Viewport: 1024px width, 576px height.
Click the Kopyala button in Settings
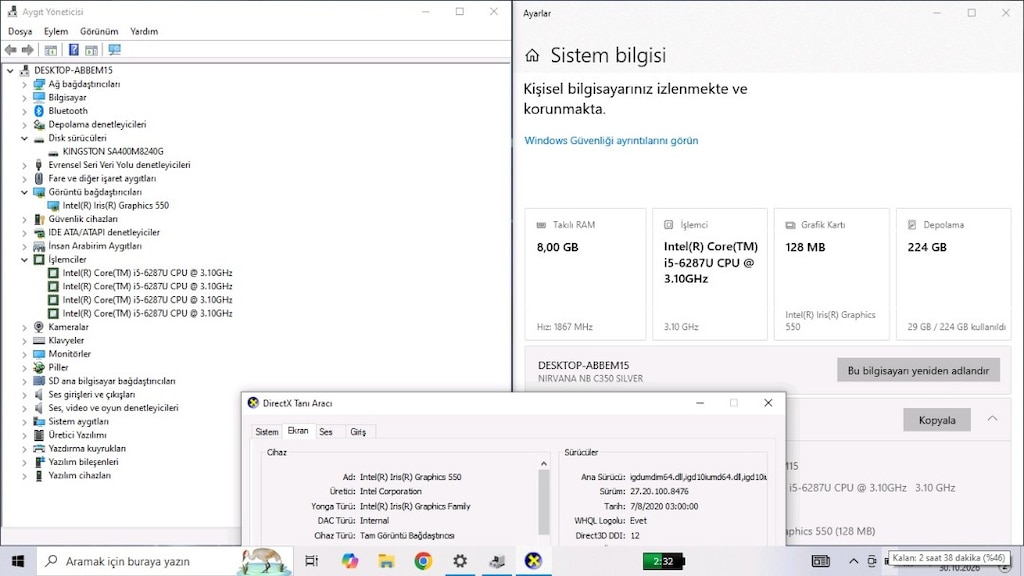pyautogui.click(x=937, y=420)
